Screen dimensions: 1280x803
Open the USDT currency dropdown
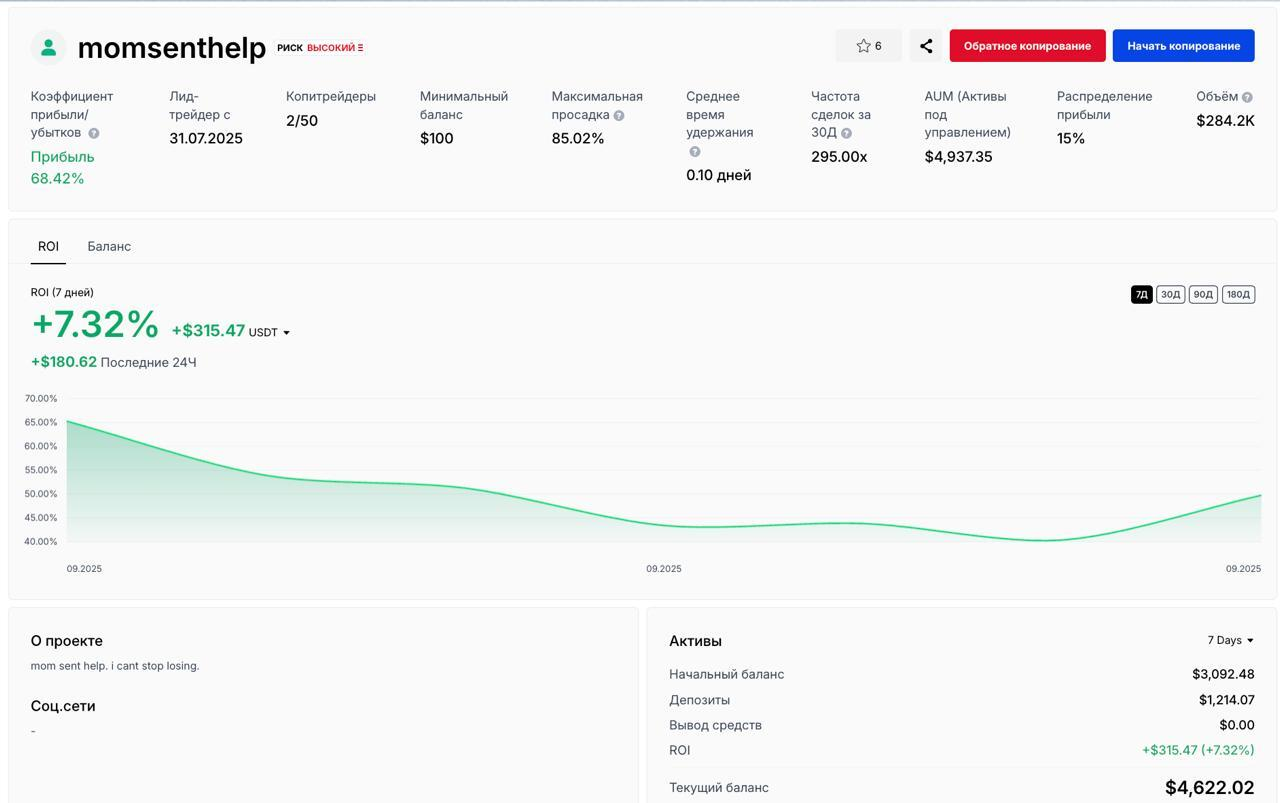pyautogui.click(x=270, y=333)
